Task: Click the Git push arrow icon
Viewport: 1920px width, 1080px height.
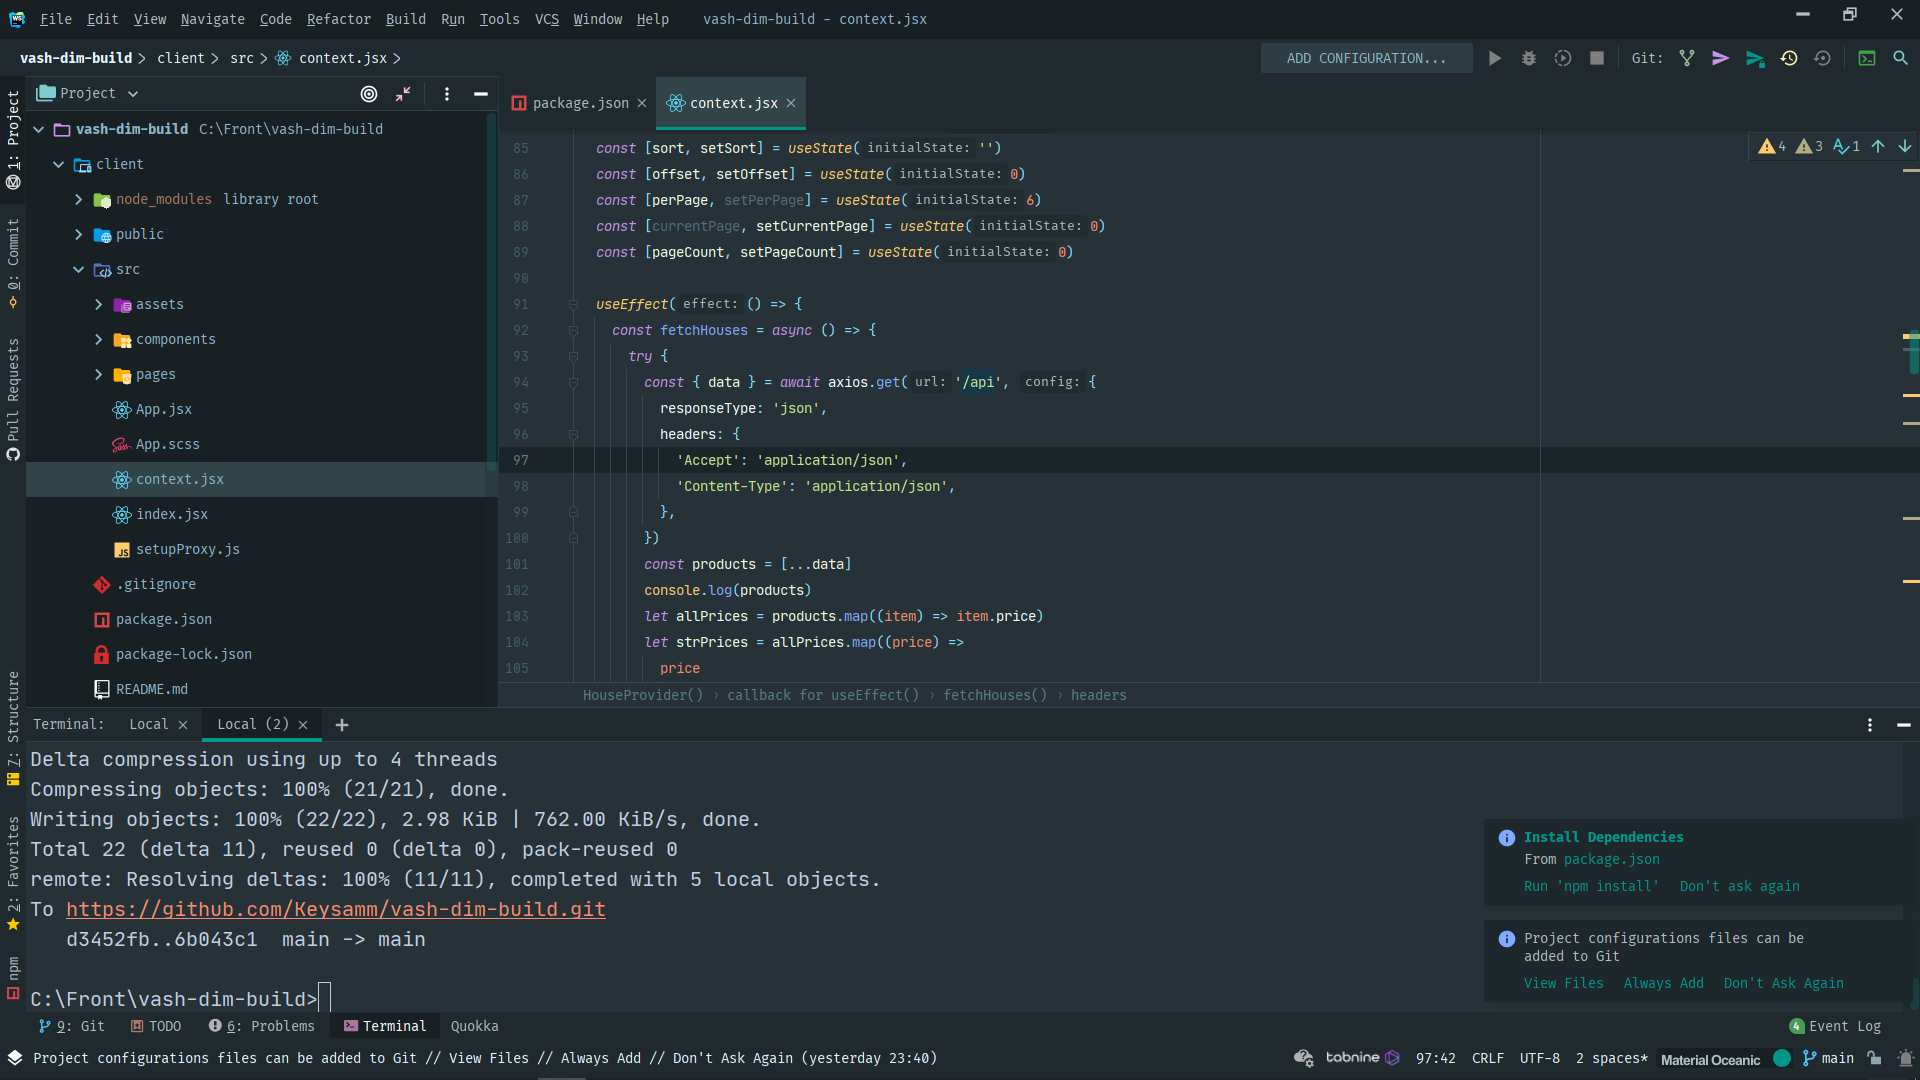Action: click(x=1755, y=58)
